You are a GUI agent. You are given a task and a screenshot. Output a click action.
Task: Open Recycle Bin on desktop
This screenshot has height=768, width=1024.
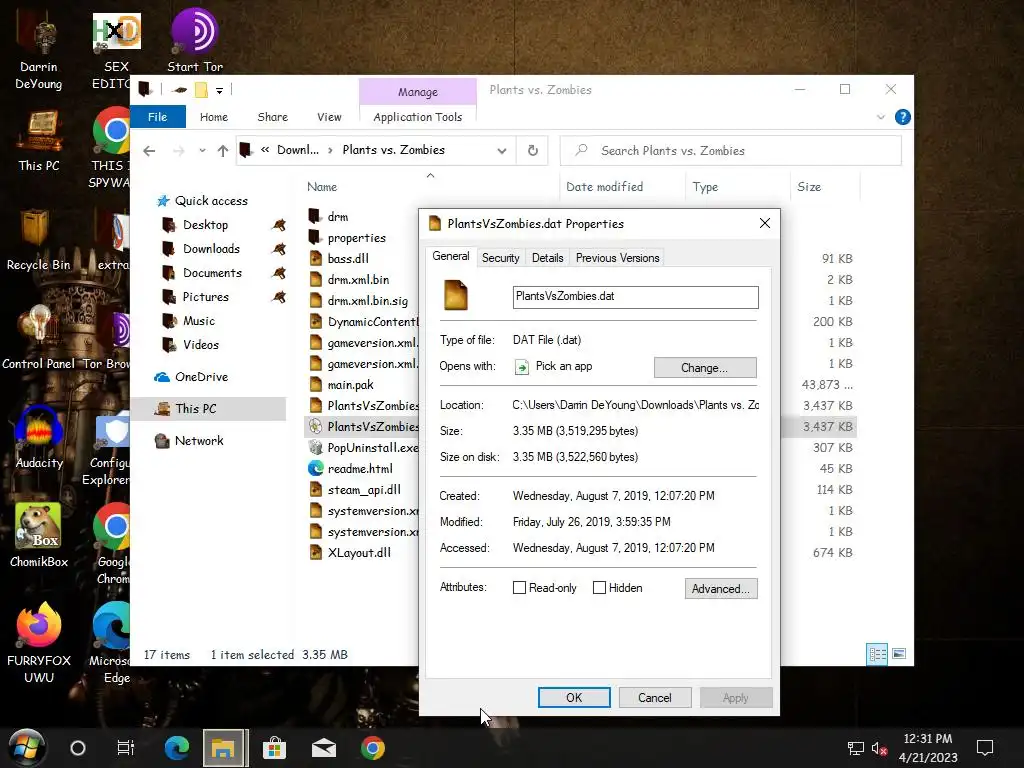click(38, 239)
